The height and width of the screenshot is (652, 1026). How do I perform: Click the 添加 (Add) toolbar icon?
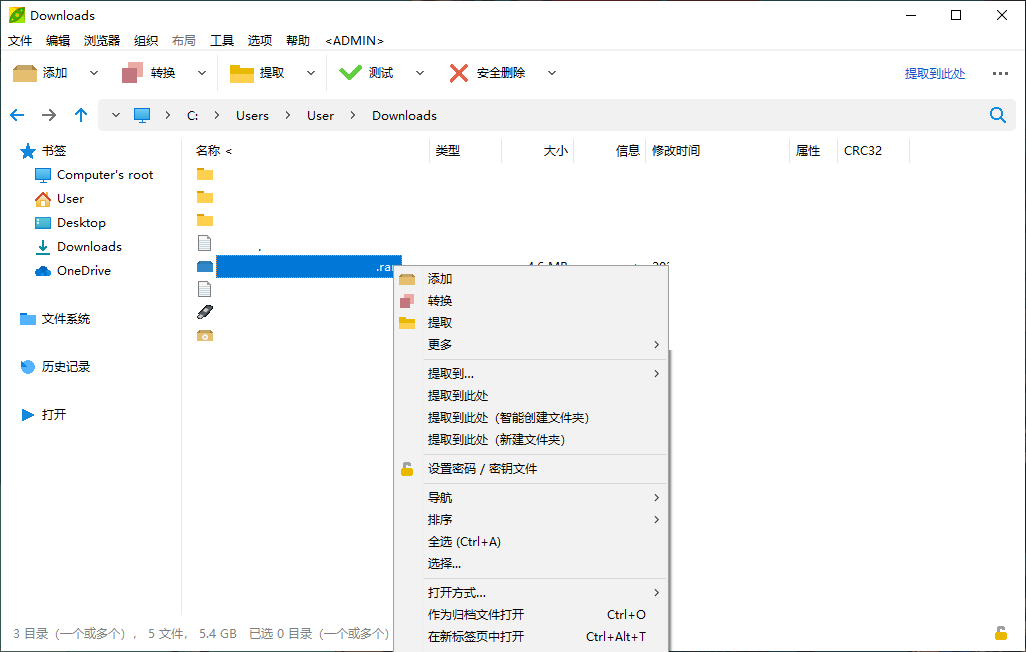pos(25,73)
